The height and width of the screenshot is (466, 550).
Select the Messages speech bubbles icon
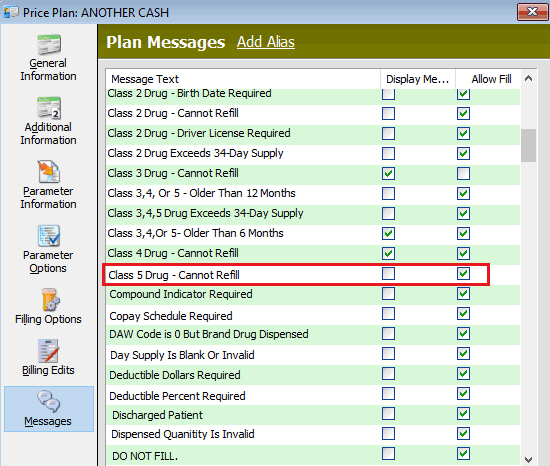(x=49, y=401)
